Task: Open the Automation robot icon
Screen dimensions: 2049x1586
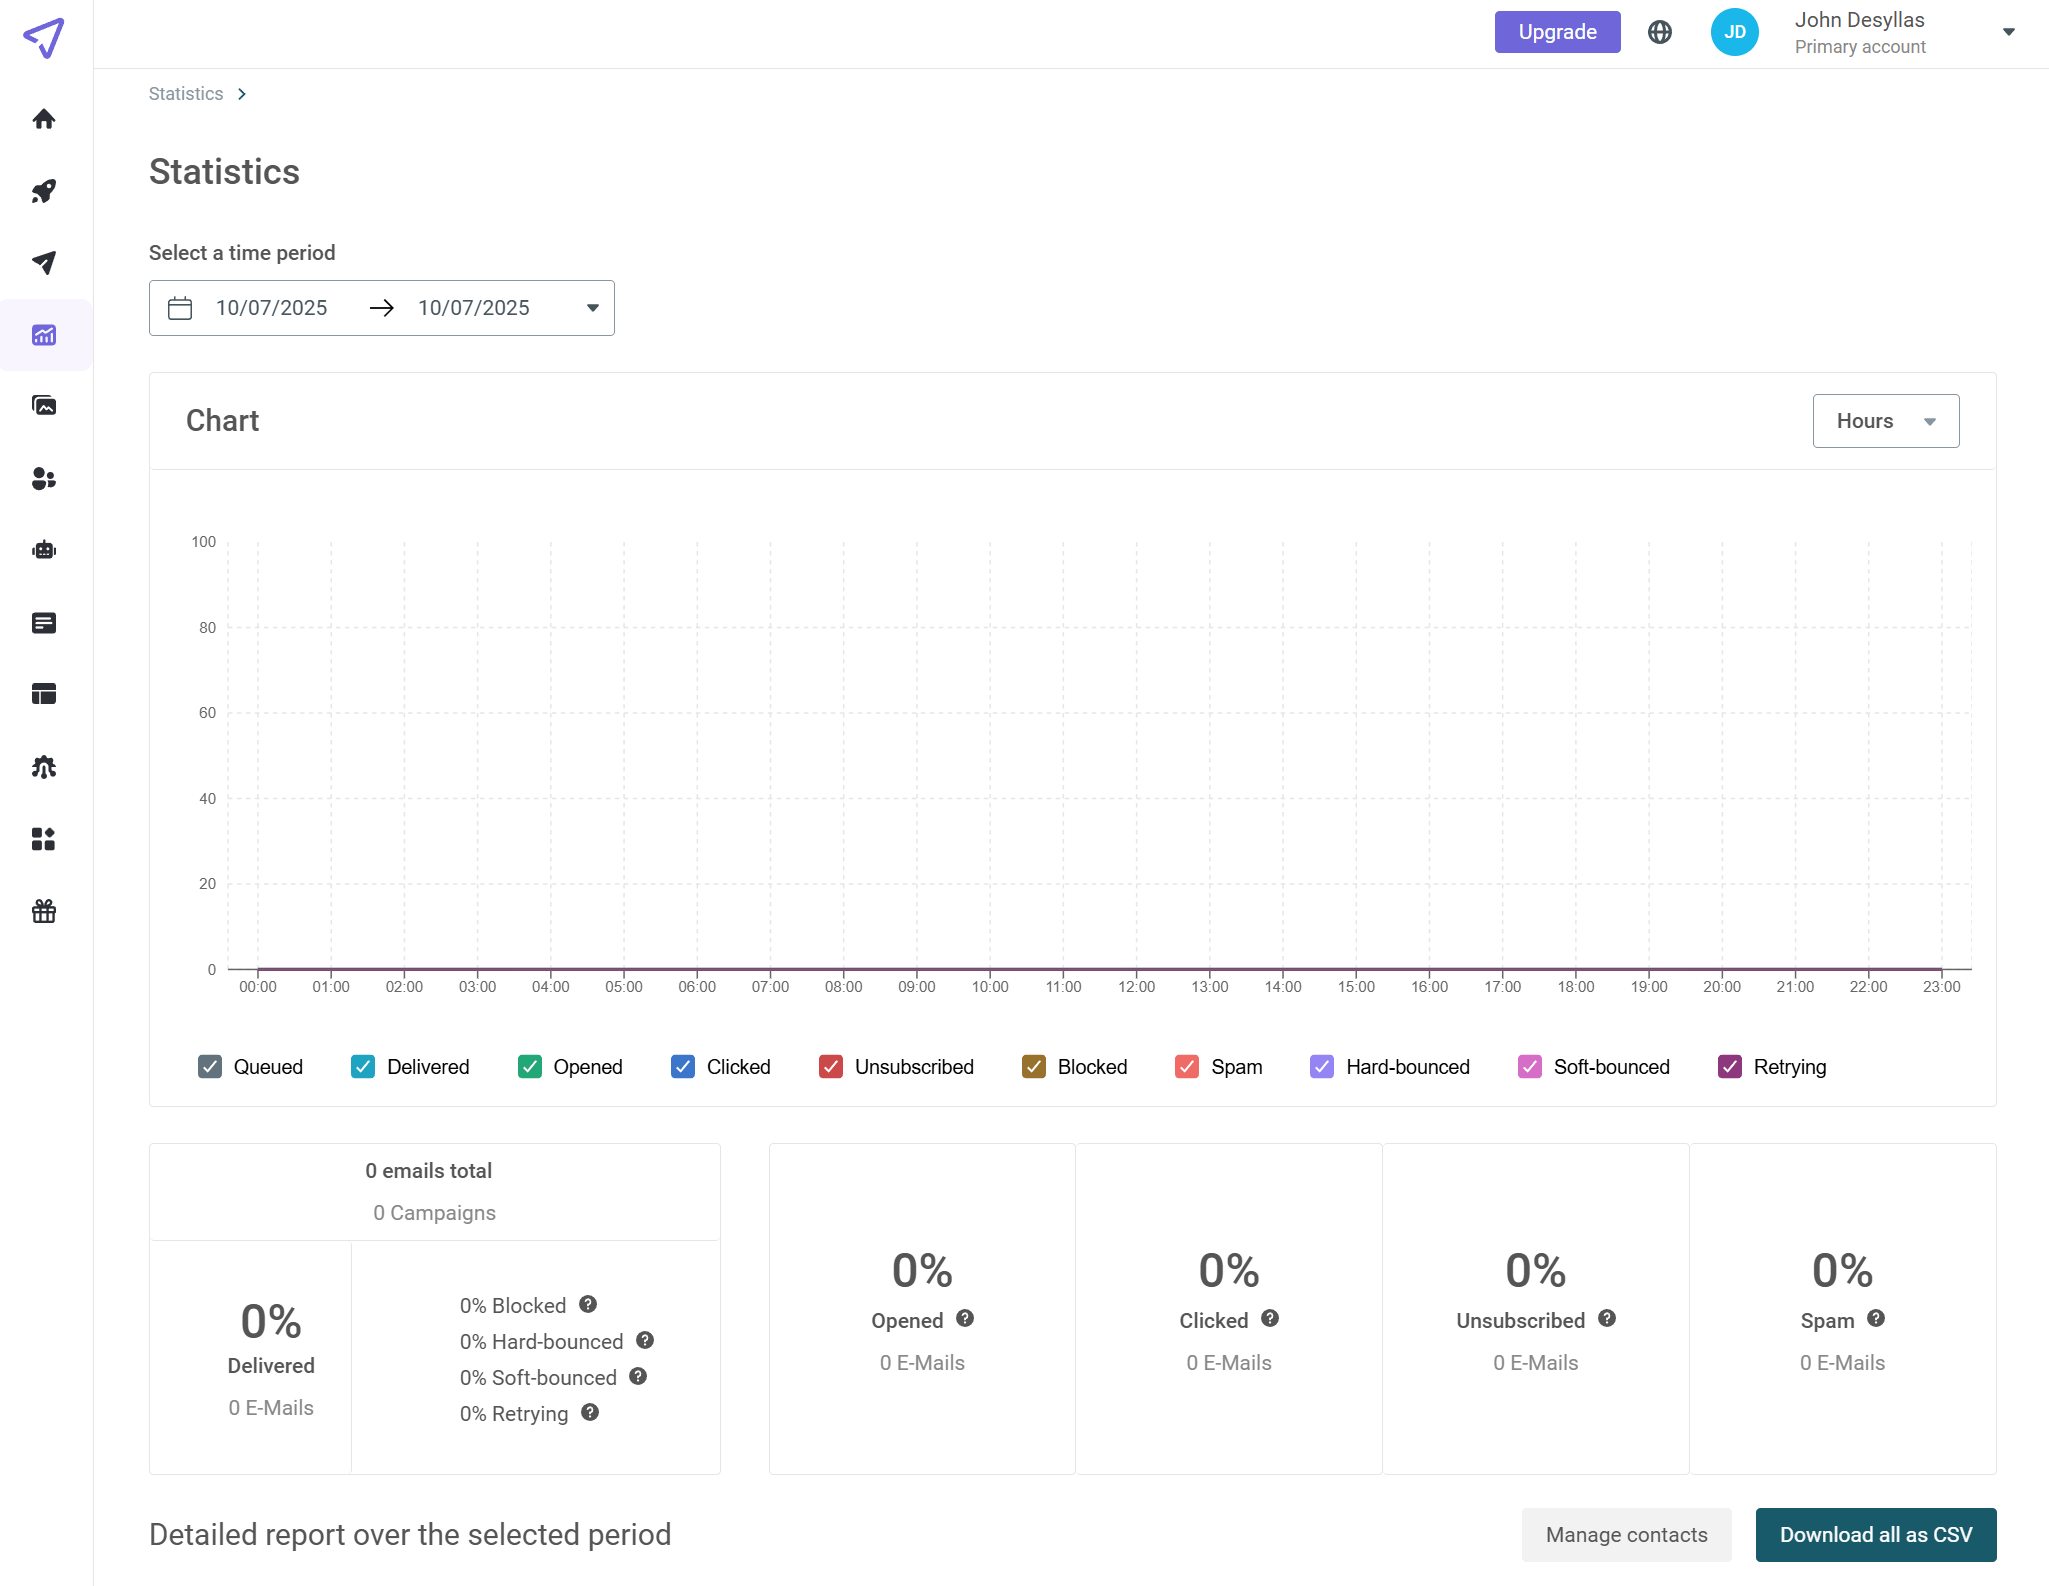Action: (44, 549)
